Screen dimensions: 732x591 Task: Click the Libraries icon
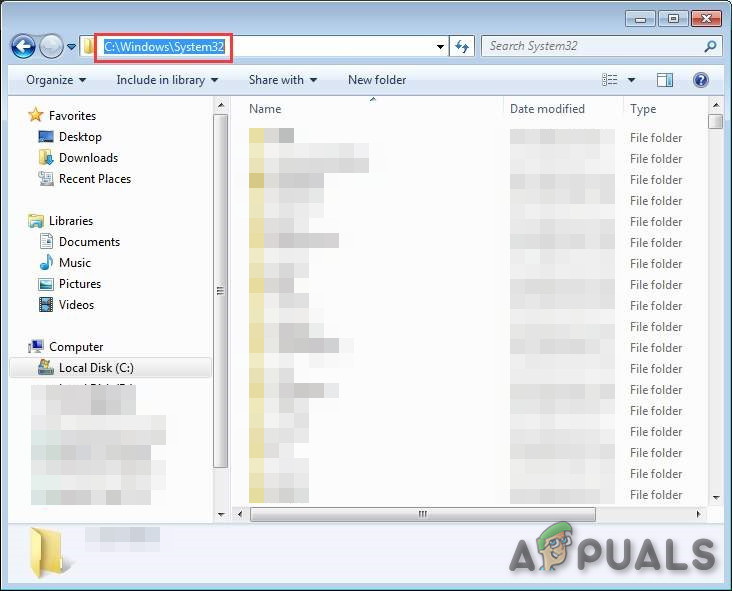tap(35, 221)
